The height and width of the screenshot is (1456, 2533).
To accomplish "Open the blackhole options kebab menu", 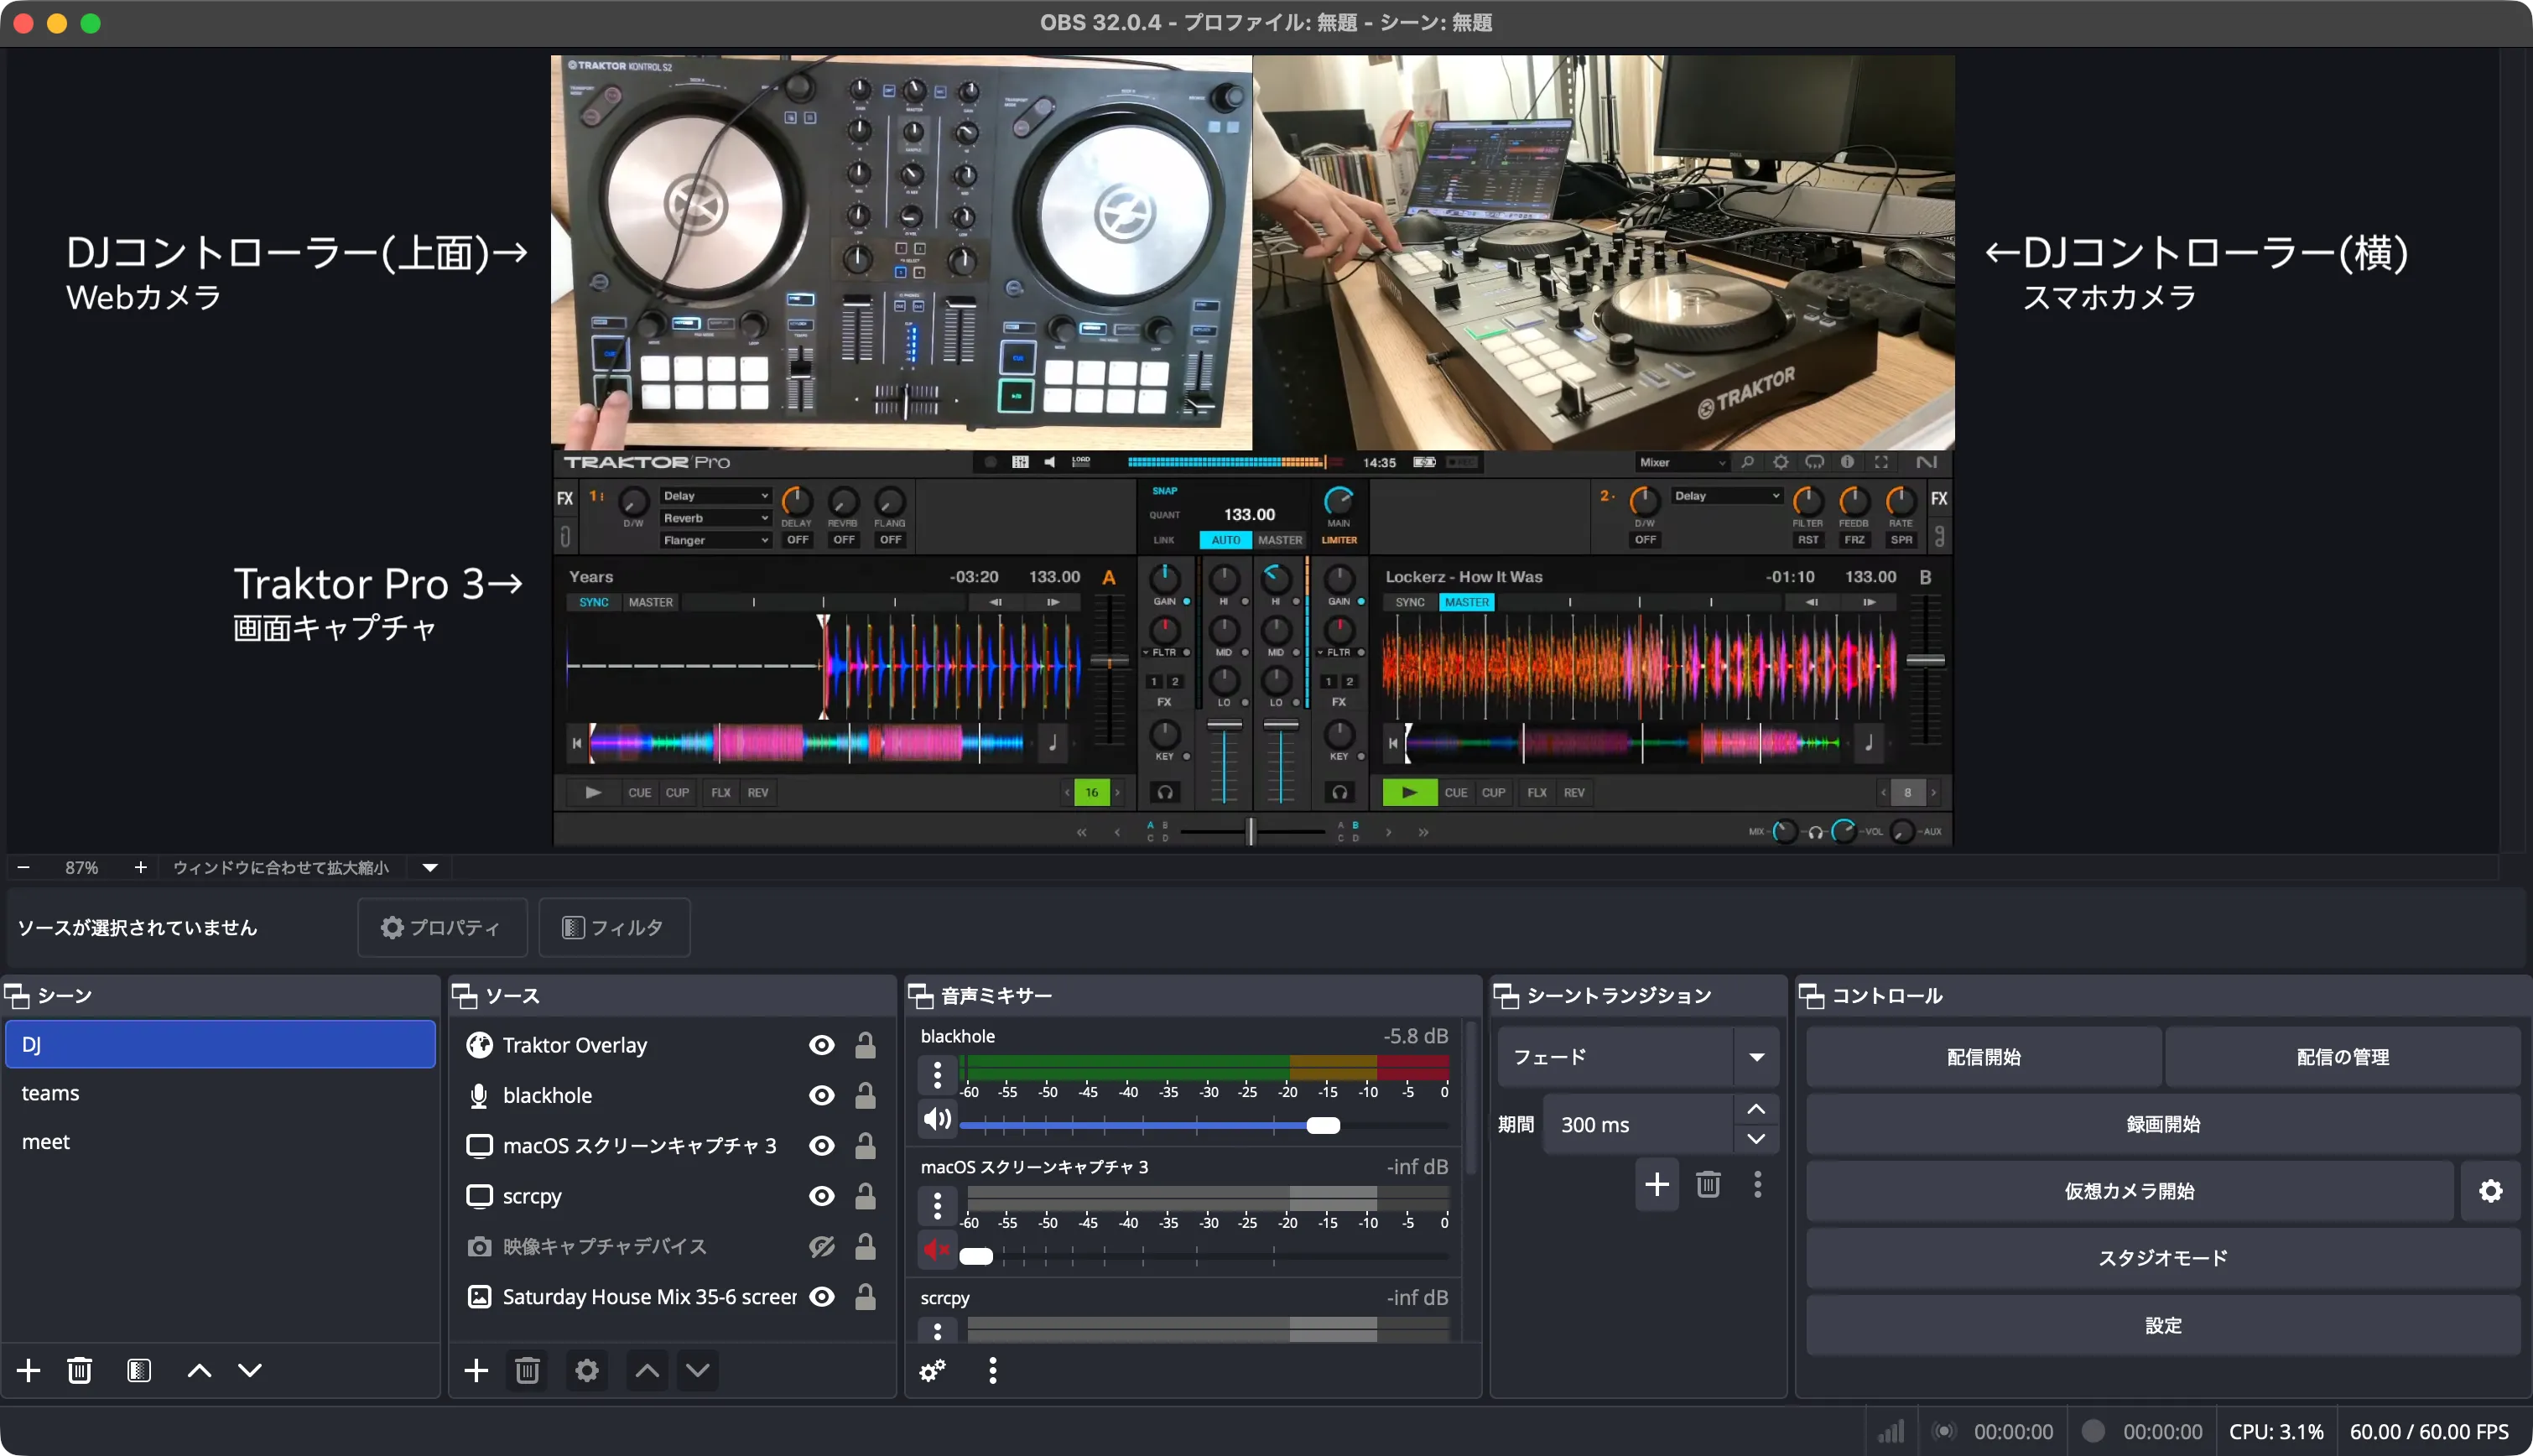I will coord(937,1074).
